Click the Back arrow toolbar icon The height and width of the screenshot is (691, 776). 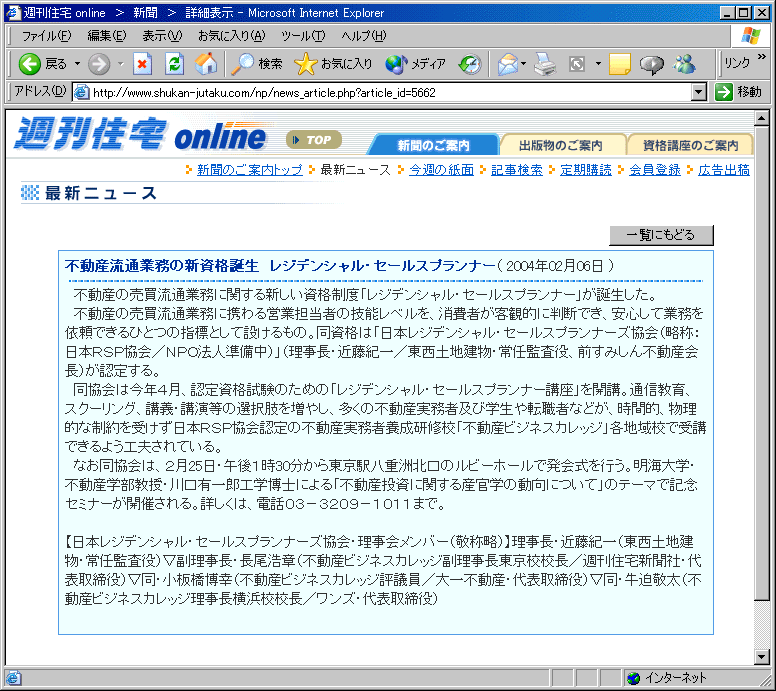30,64
